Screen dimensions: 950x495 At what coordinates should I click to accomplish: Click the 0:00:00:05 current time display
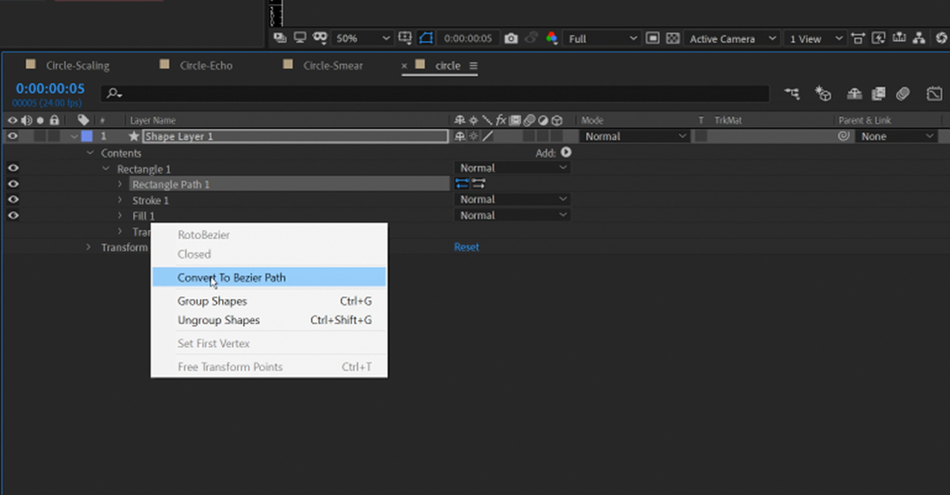pos(50,88)
